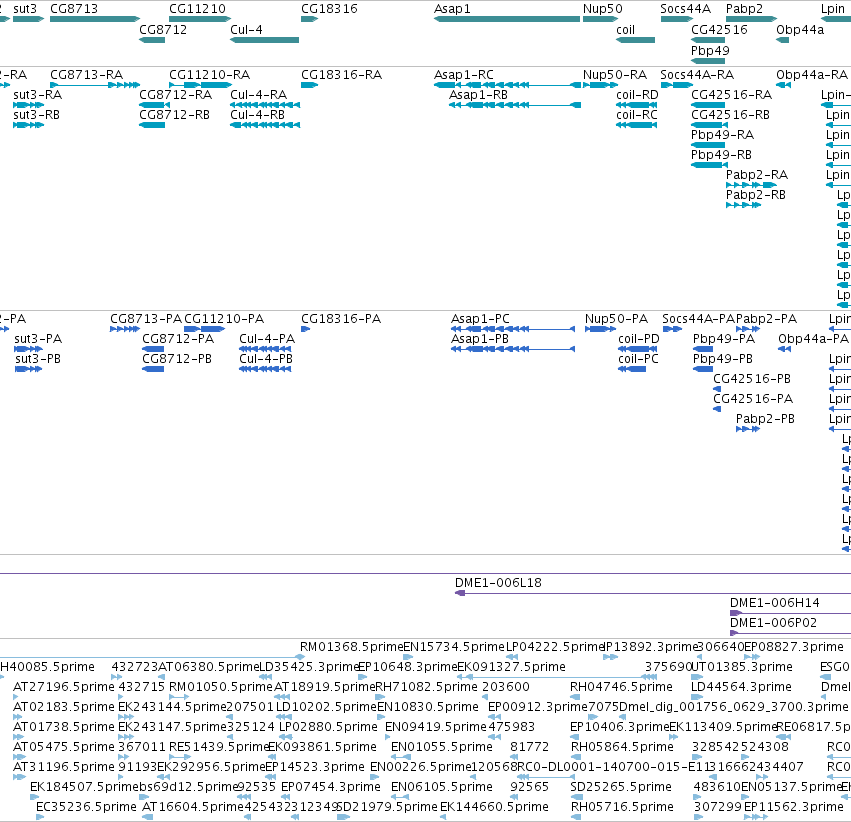This screenshot has height=822, width=851.
Task: Click EST EC35236.5prime
Action: [86, 807]
